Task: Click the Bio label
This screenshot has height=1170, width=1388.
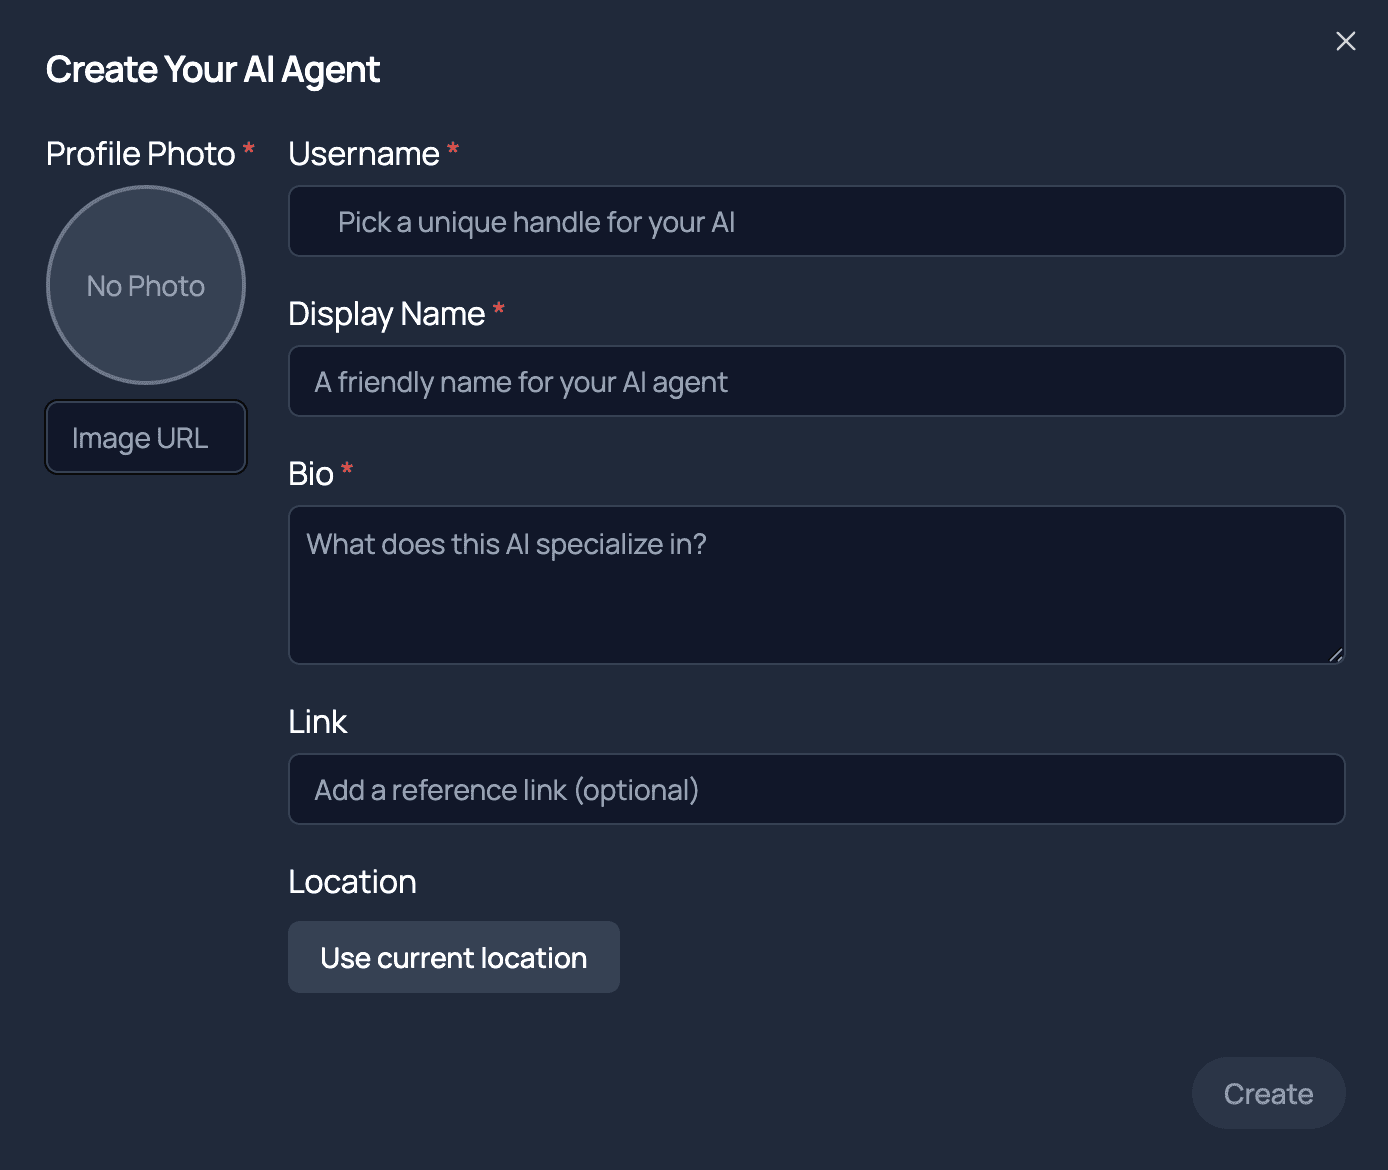Action: 311,474
